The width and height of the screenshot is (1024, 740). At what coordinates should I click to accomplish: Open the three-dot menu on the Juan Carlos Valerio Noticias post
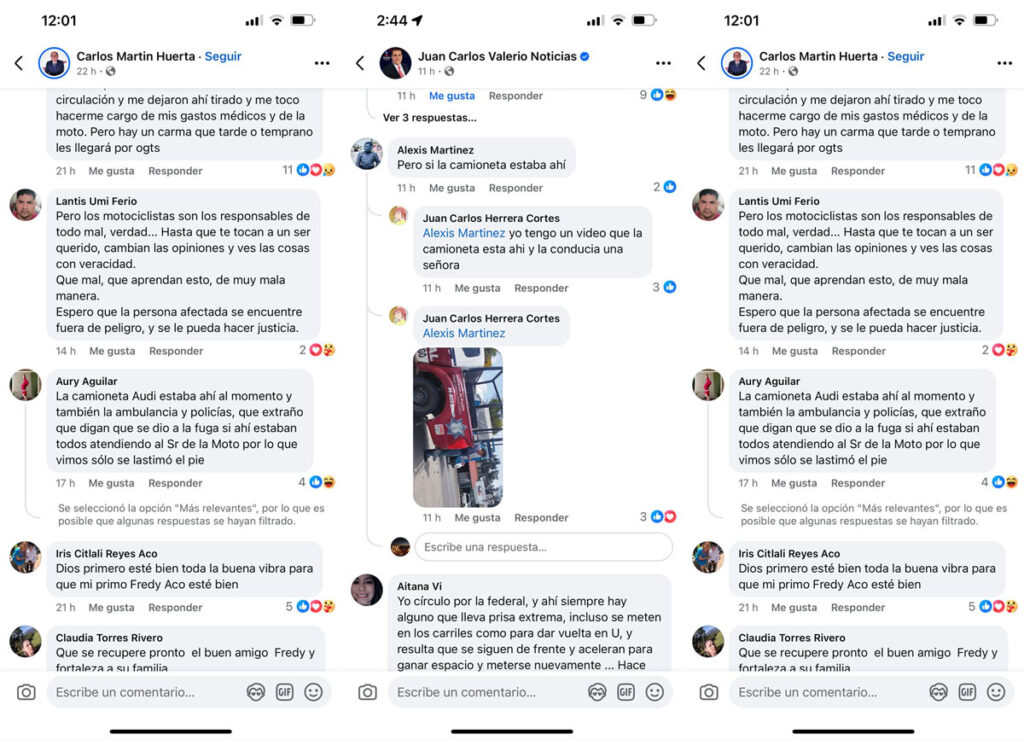[663, 63]
